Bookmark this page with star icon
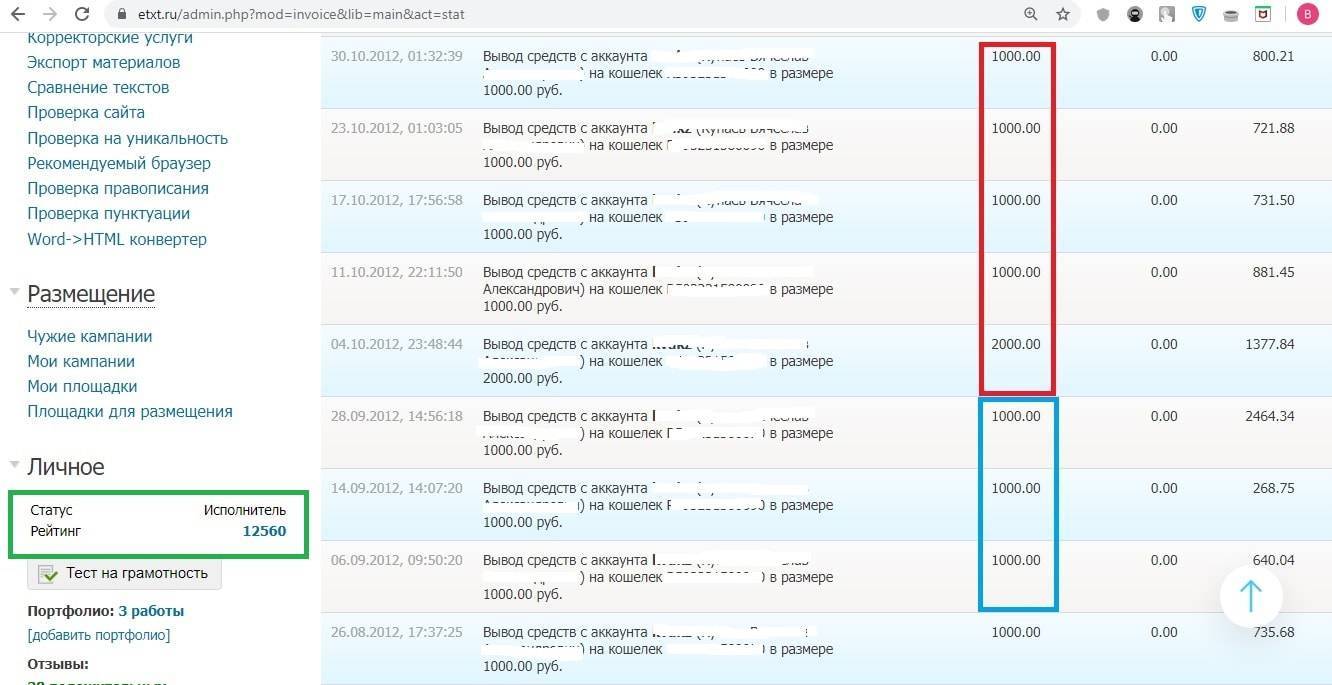Viewport: 1332px width, 685px height. point(1063,15)
